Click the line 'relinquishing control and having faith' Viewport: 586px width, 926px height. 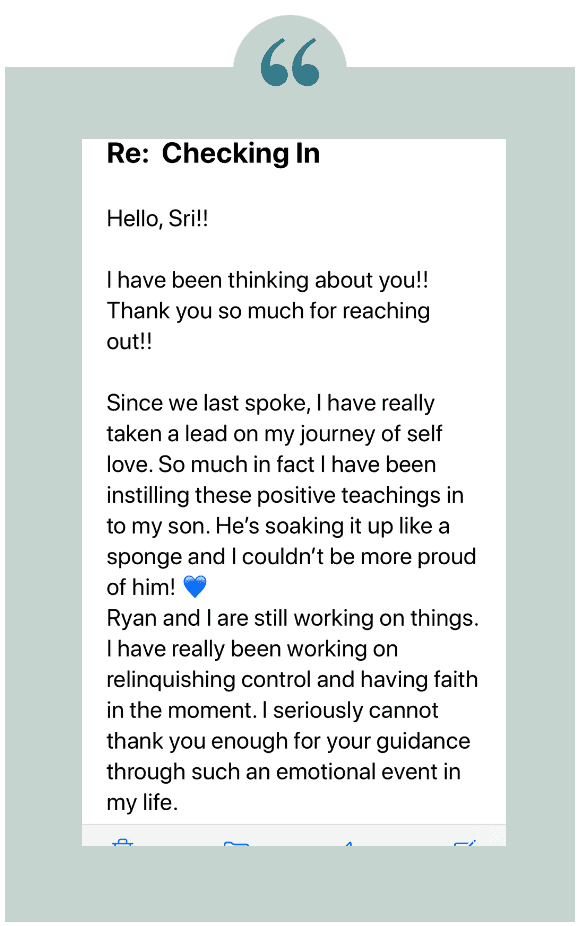pos(292,680)
